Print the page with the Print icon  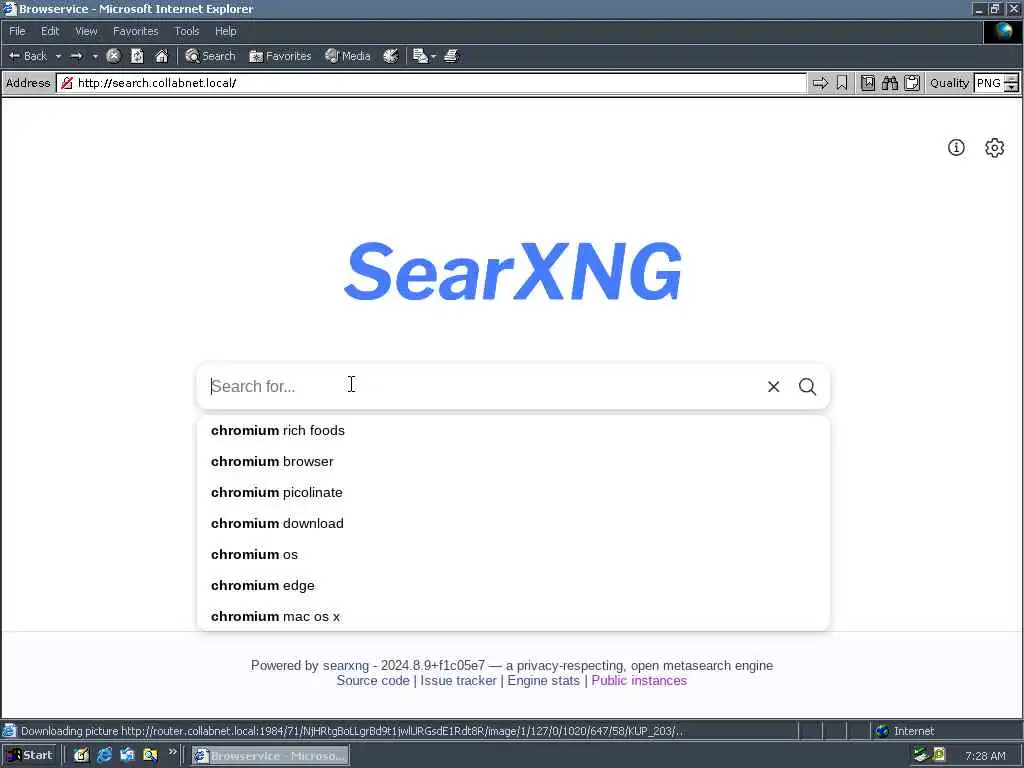[x=451, y=56]
